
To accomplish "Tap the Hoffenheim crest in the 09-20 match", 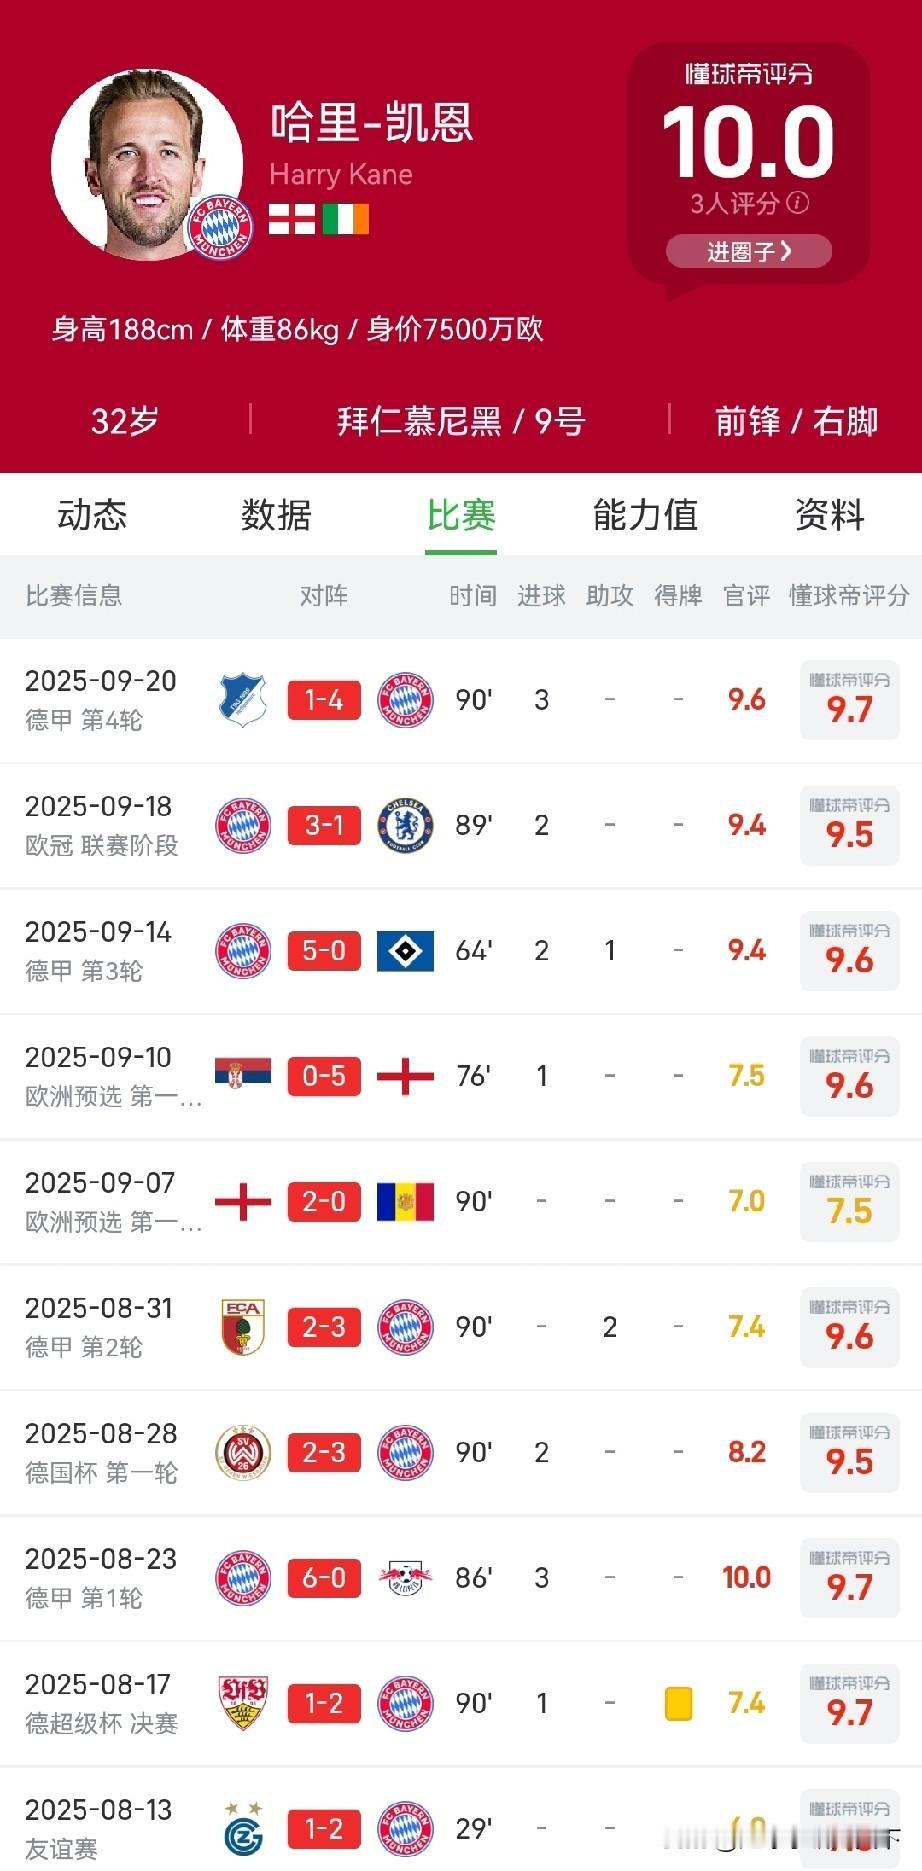I will pyautogui.click(x=243, y=700).
